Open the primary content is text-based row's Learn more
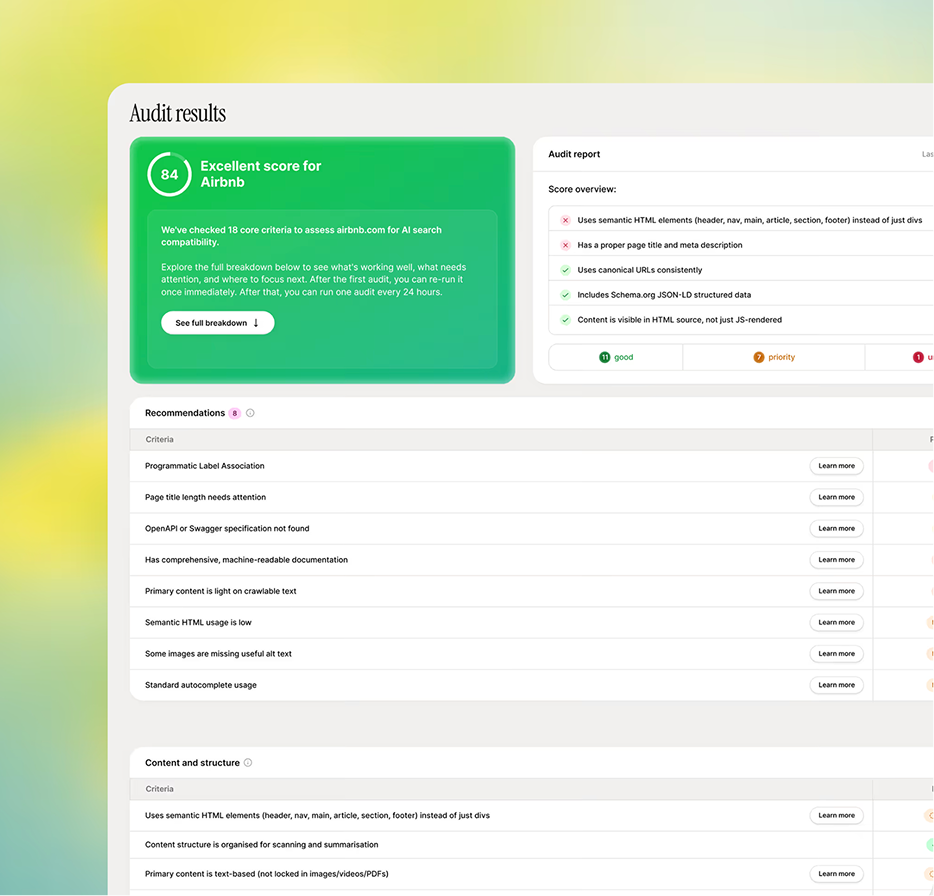 [x=836, y=874]
